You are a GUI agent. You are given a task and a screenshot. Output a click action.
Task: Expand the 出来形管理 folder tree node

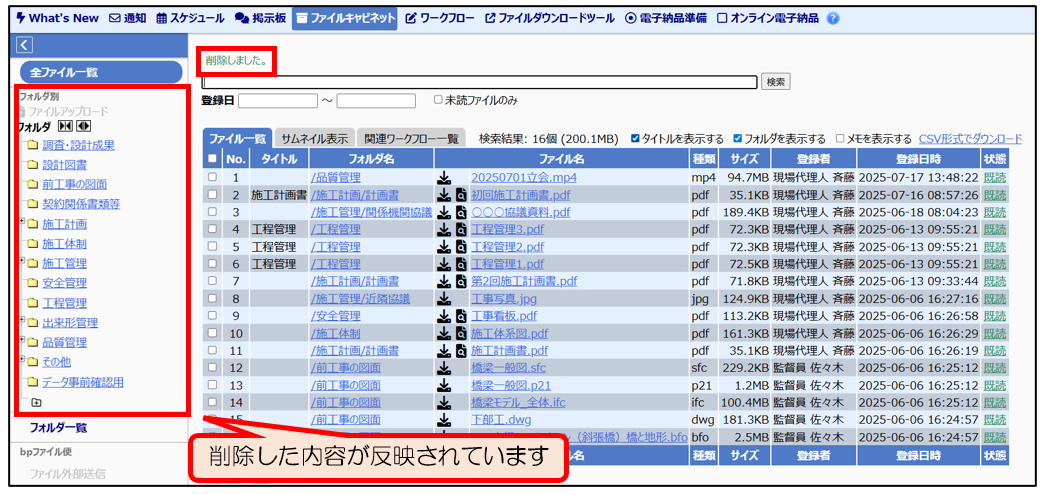coord(22,321)
